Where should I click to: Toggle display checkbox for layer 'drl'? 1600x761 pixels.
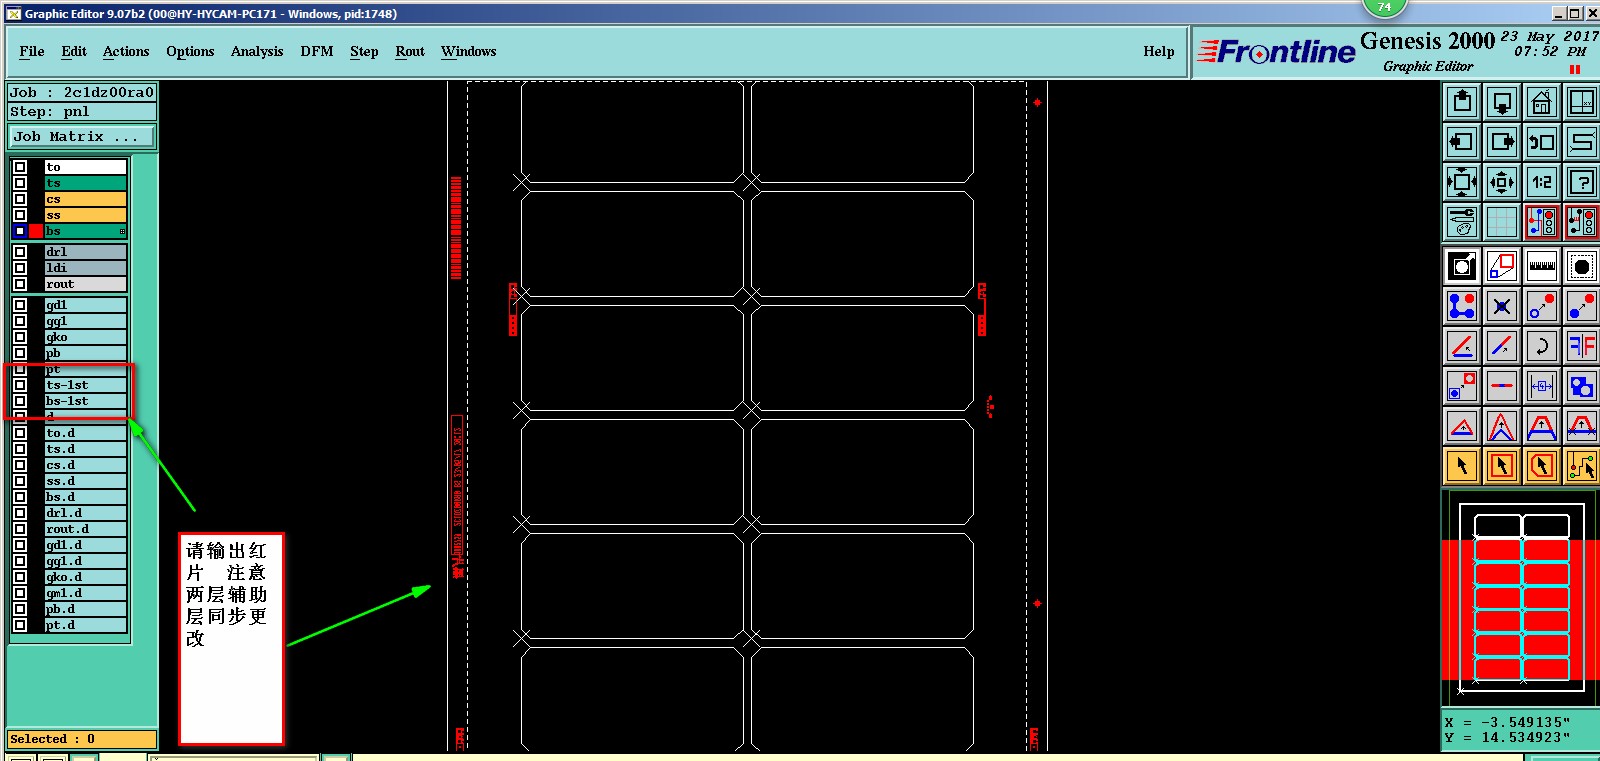click(20, 252)
